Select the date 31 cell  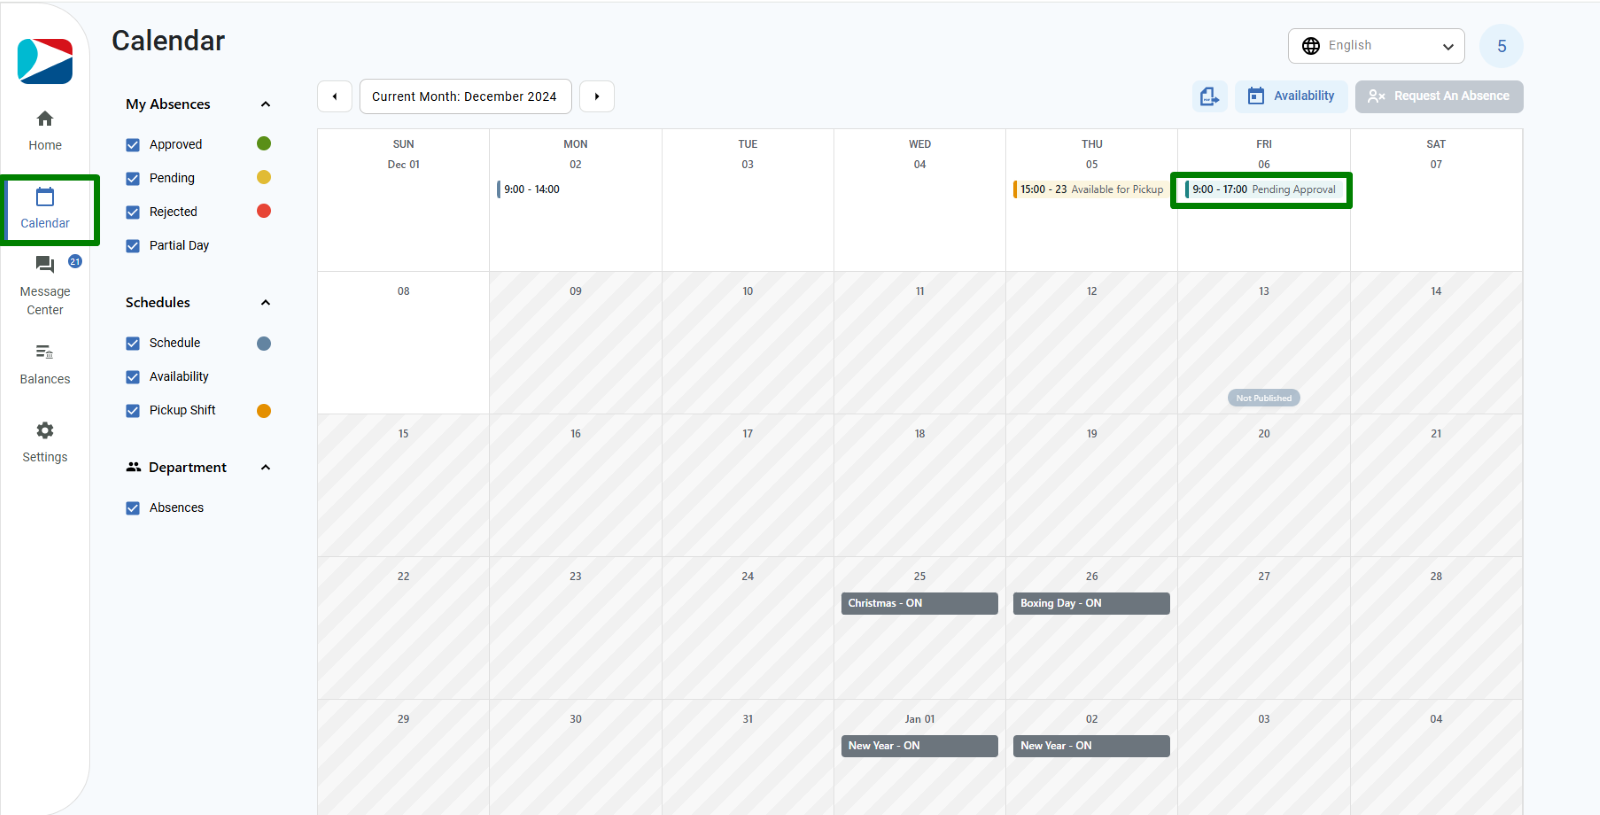[x=748, y=757]
